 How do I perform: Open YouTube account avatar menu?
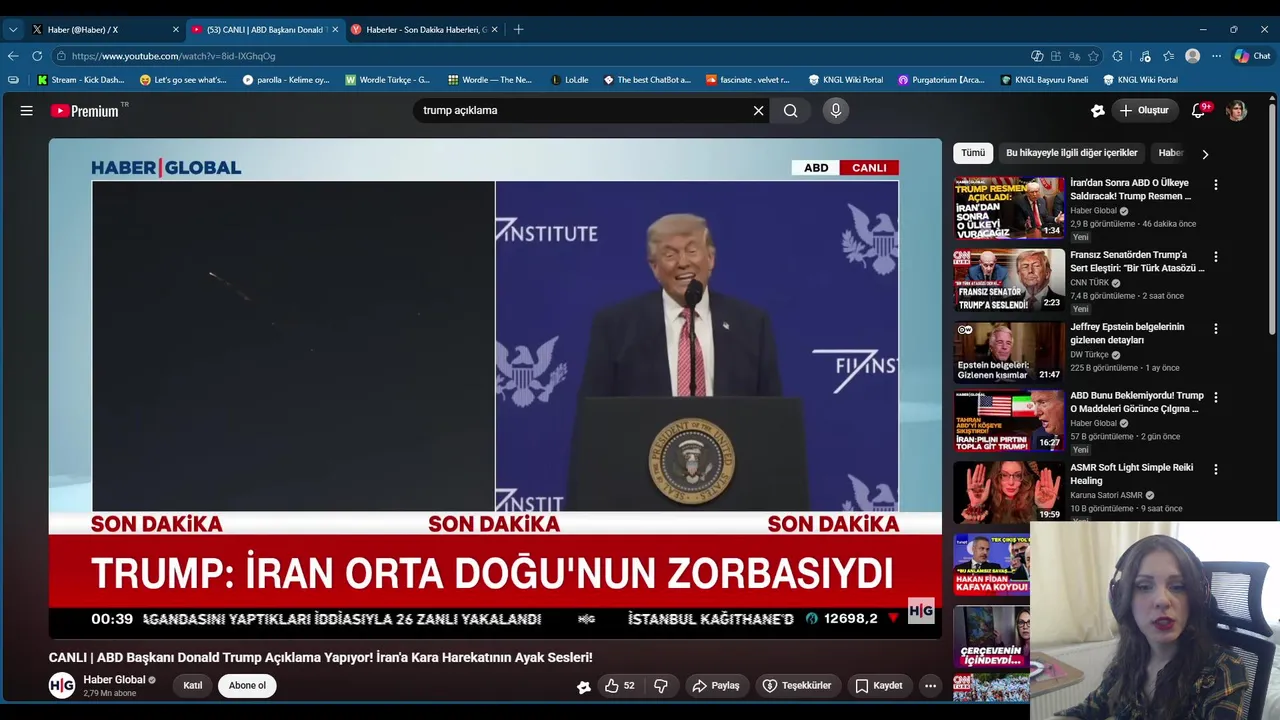[x=1237, y=111]
